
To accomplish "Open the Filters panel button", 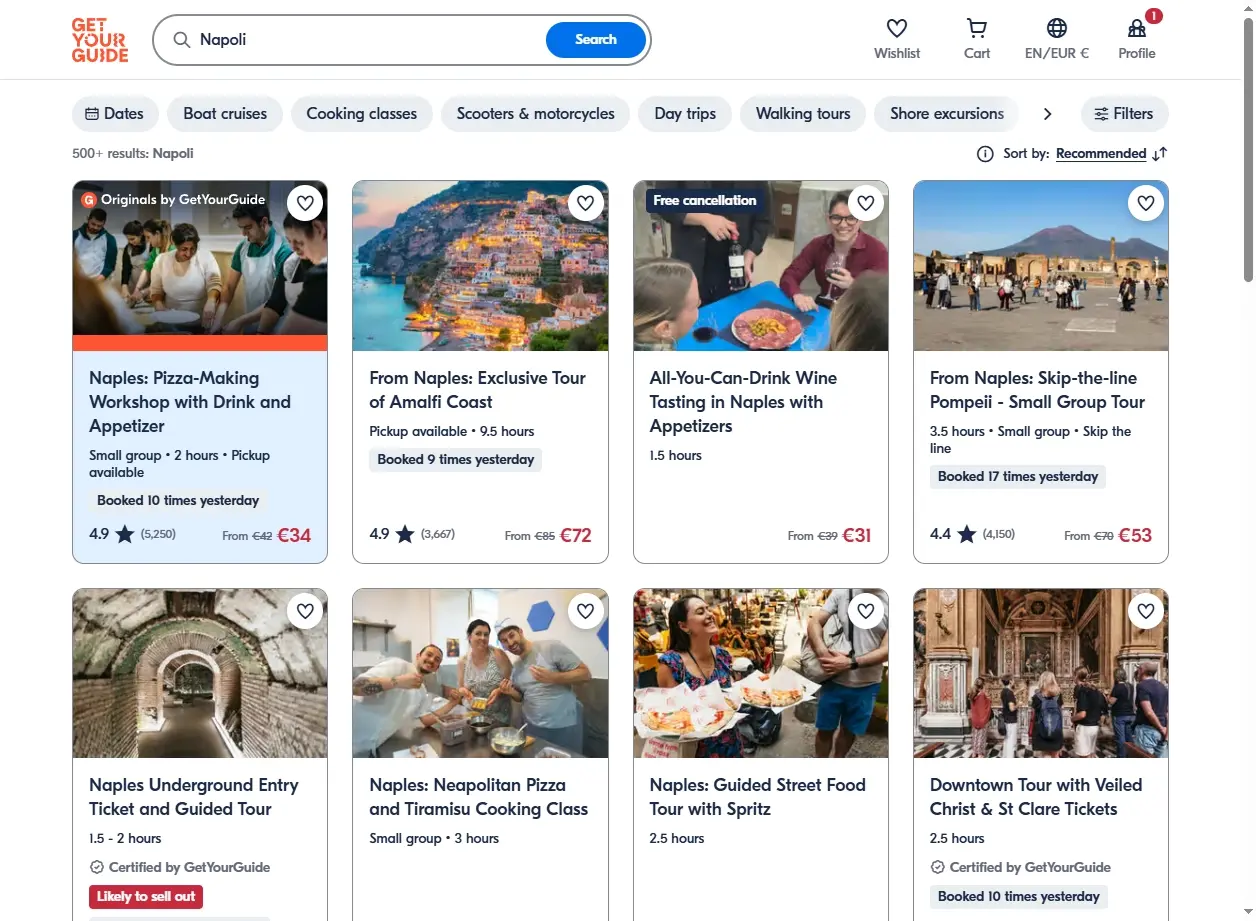I will coord(1124,114).
